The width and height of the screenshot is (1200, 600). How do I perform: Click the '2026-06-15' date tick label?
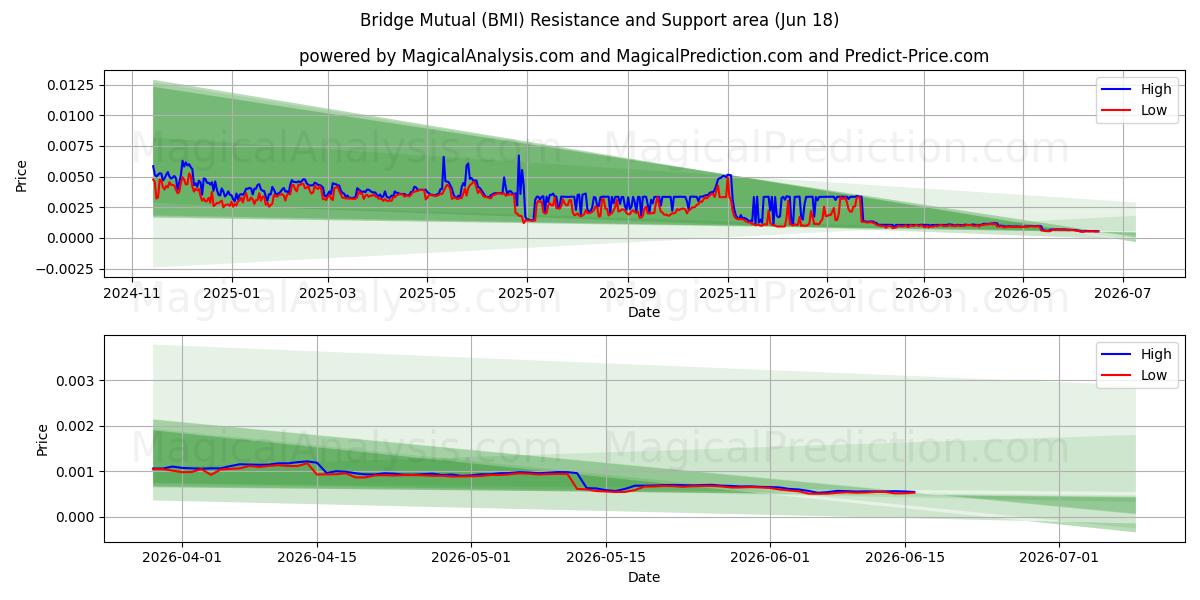905,557
